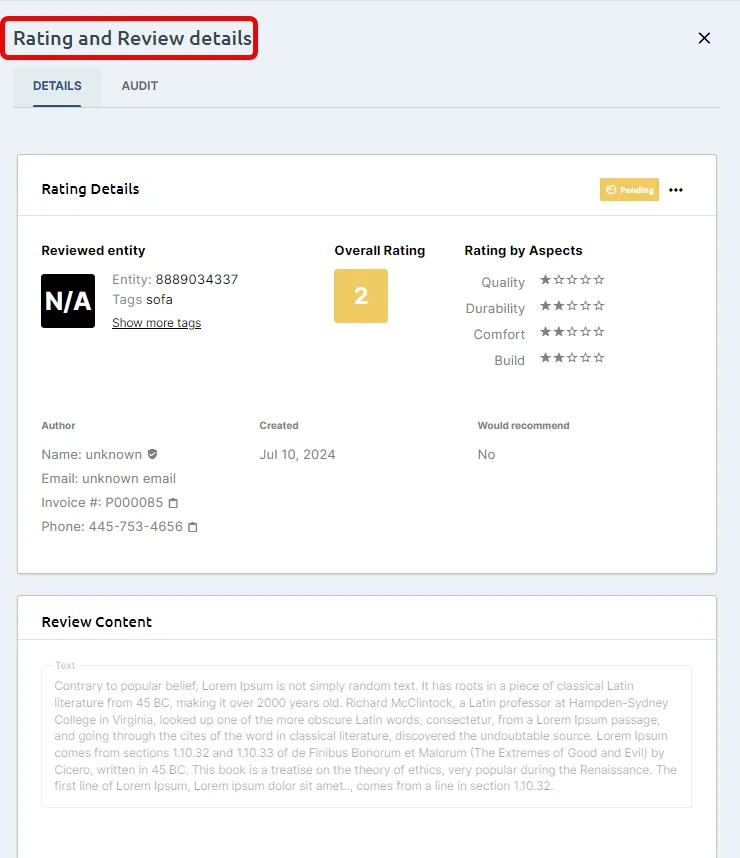Viewport: 740px width, 858px height.
Task: Click the Show more tags link
Action: [157, 323]
